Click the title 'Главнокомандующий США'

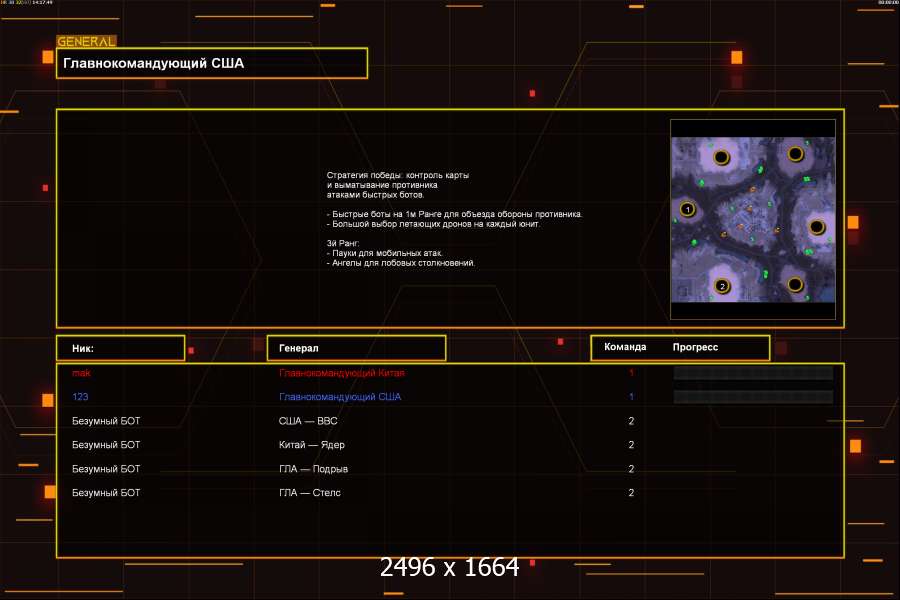click(x=153, y=63)
